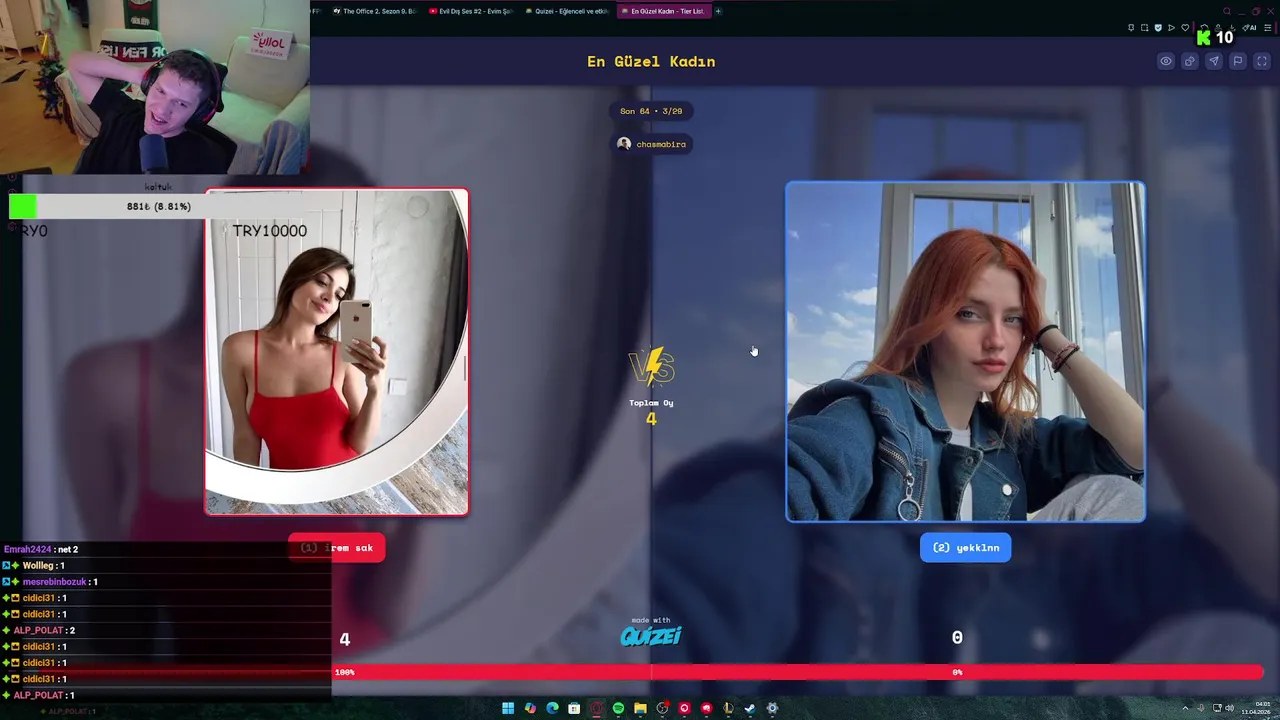This screenshot has width=1280, height=720.
Task: Vote for option (2) yekklnn
Action: click(965, 548)
